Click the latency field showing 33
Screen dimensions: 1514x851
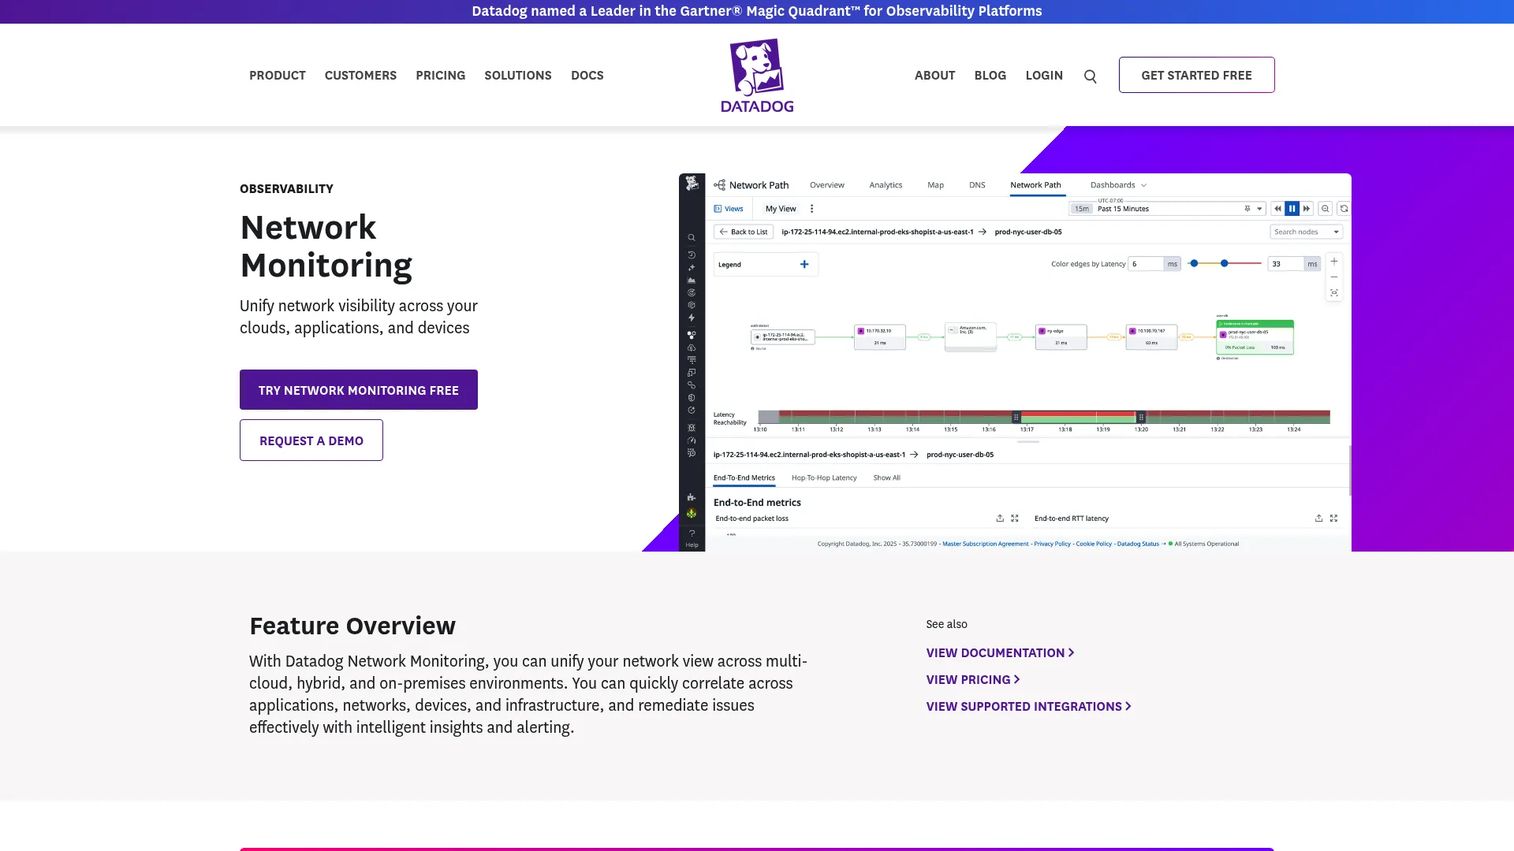click(x=1285, y=264)
